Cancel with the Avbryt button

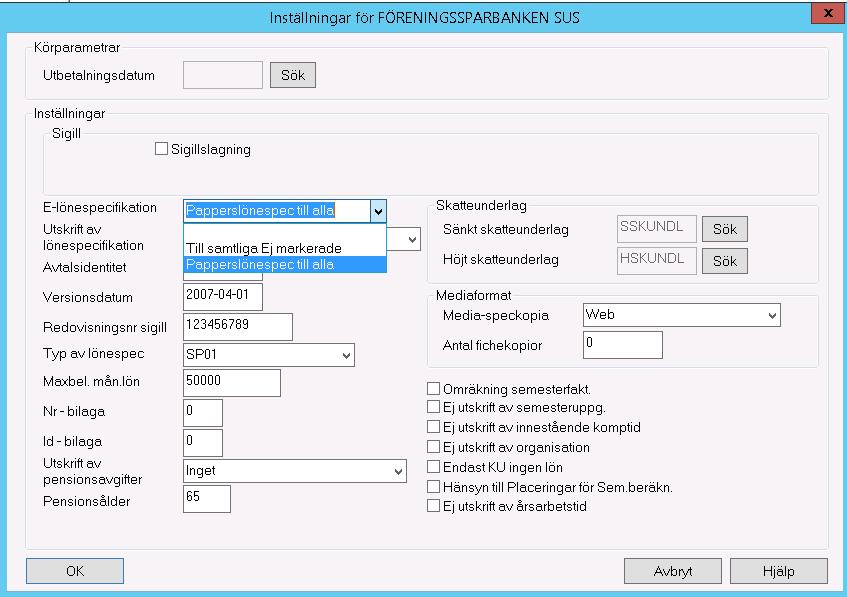673,571
